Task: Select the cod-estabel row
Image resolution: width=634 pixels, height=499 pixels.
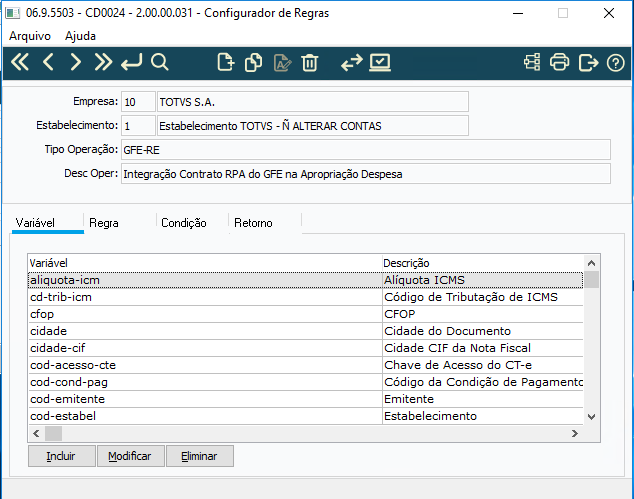Action: 305,416
